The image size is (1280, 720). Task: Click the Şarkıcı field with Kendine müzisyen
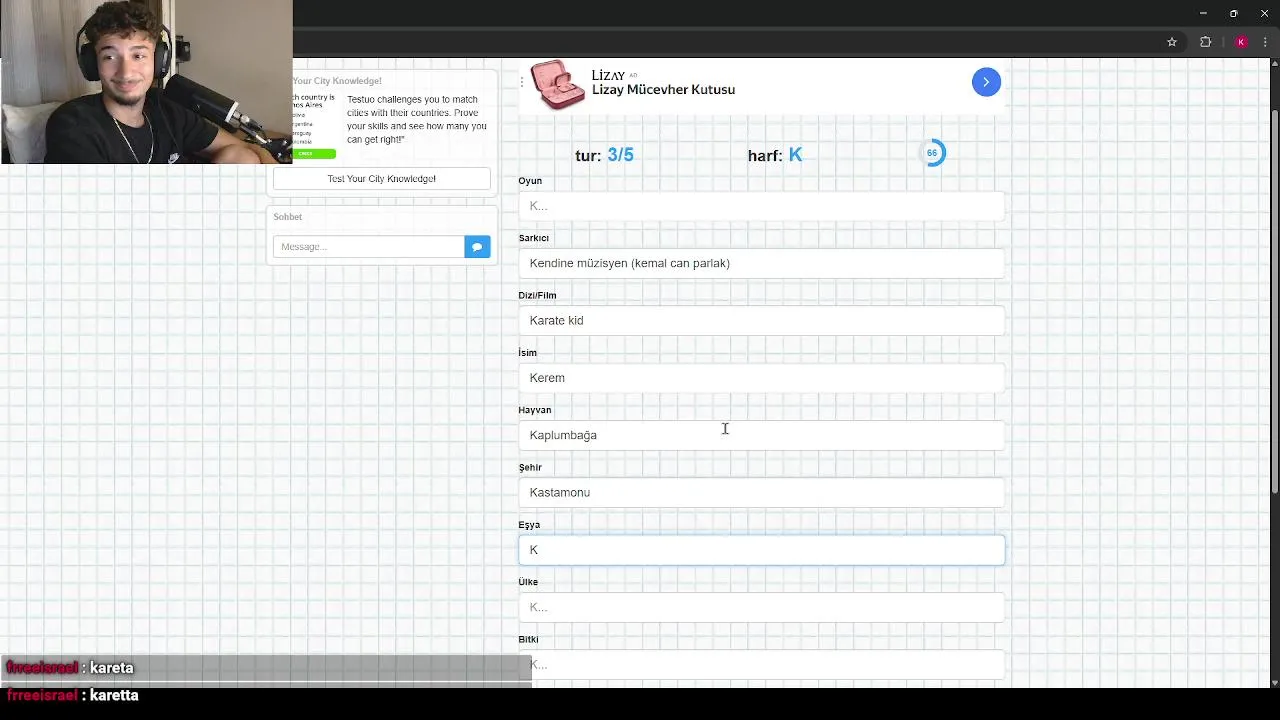point(761,263)
